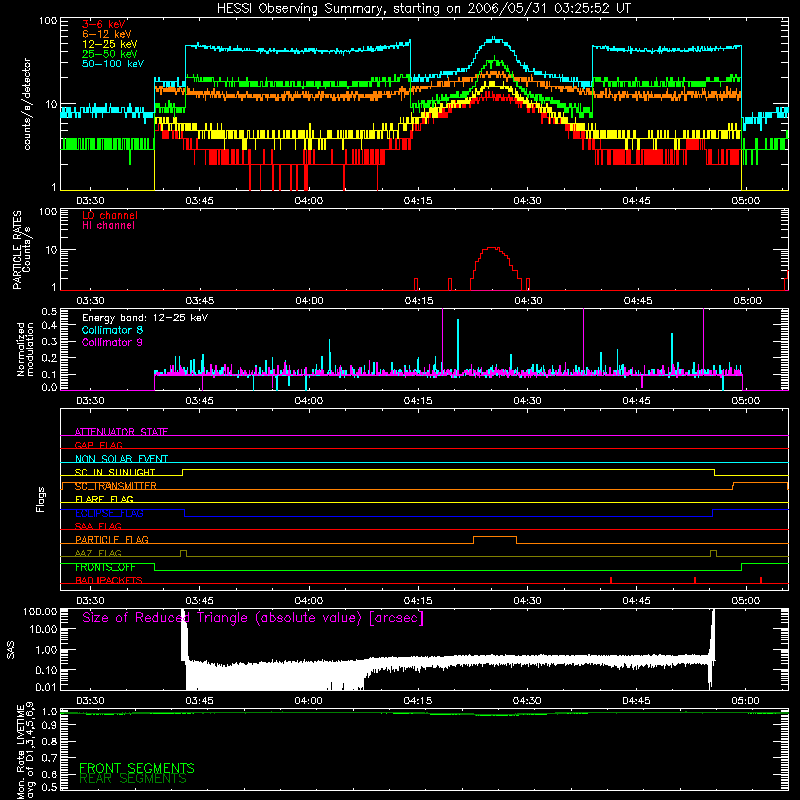The height and width of the screenshot is (800, 800).
Task: Click the raised PARTICLE_FLAG step near 04:25
Action: (495, 537)
